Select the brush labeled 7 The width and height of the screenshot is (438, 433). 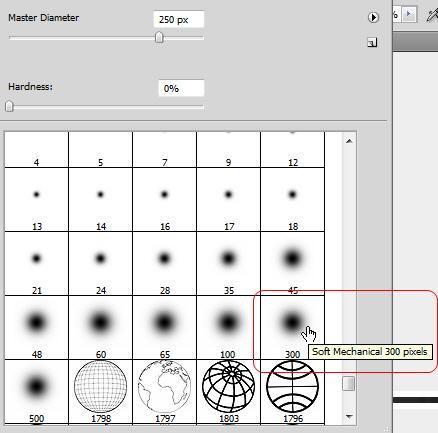165,150
